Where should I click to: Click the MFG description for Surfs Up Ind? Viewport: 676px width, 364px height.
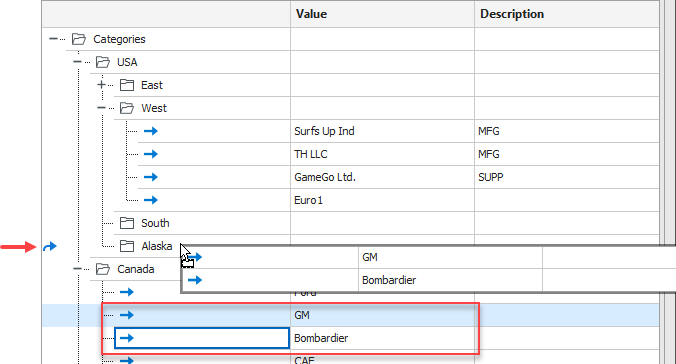click(488, 131)
